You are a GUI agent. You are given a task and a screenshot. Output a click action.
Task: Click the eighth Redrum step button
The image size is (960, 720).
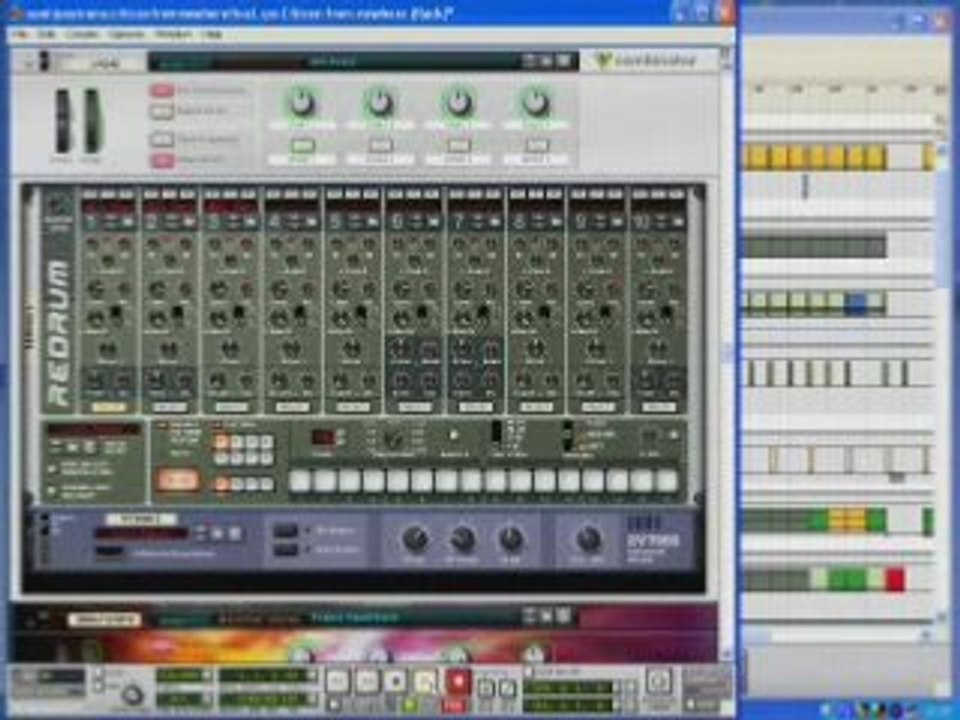click(471, 481)
